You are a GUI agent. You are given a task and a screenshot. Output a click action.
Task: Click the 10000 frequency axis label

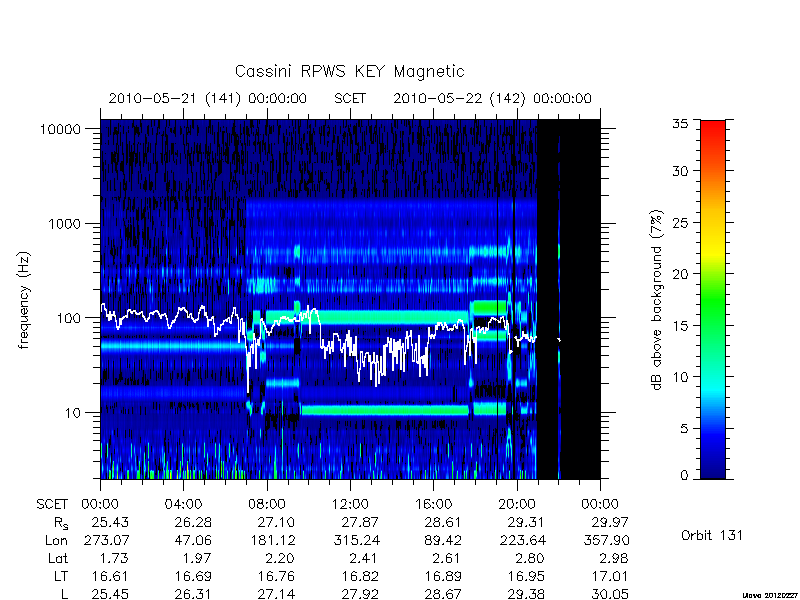60,129
